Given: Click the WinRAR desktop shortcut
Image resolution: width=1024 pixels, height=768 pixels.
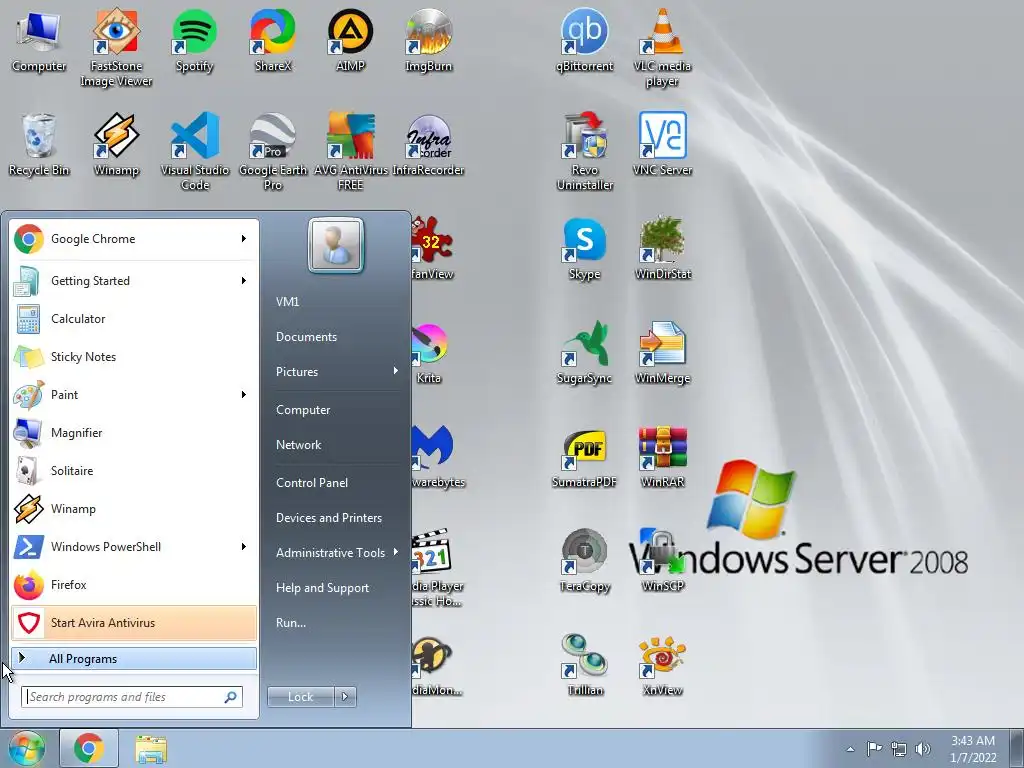Looking at the screenshot, I should pyautogui.click(x=662, y=457).
